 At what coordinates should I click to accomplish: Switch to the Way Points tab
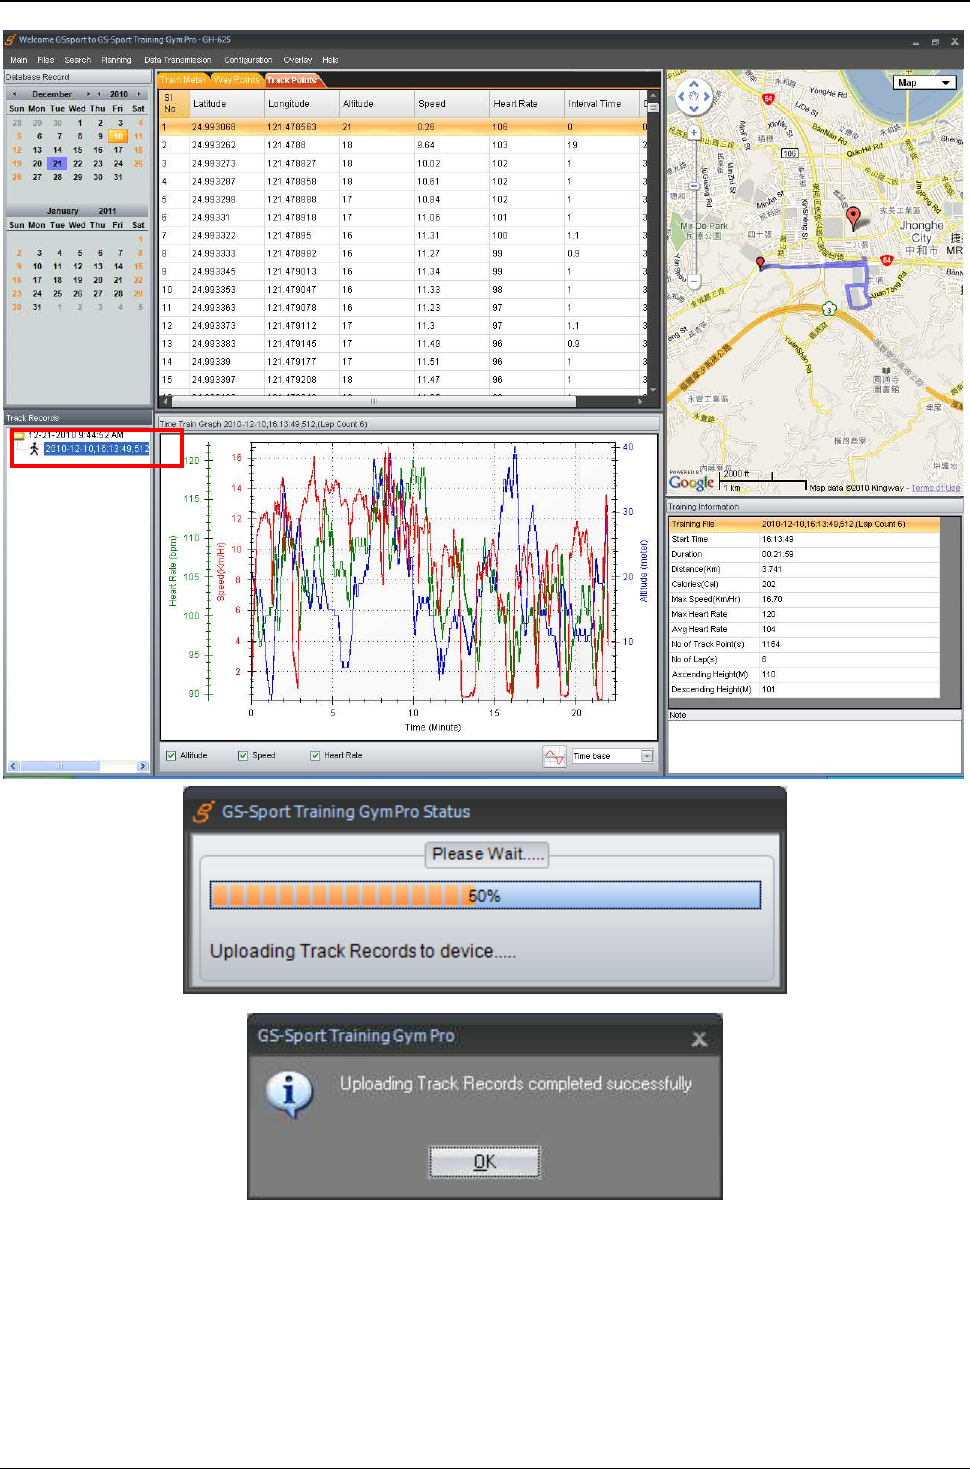pos(237,80)
